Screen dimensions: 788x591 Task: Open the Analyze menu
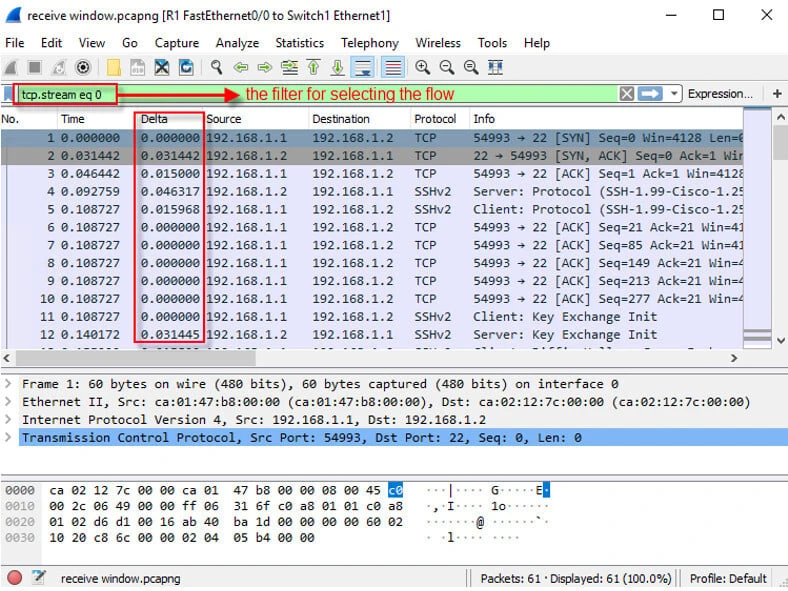pos(237,43)
